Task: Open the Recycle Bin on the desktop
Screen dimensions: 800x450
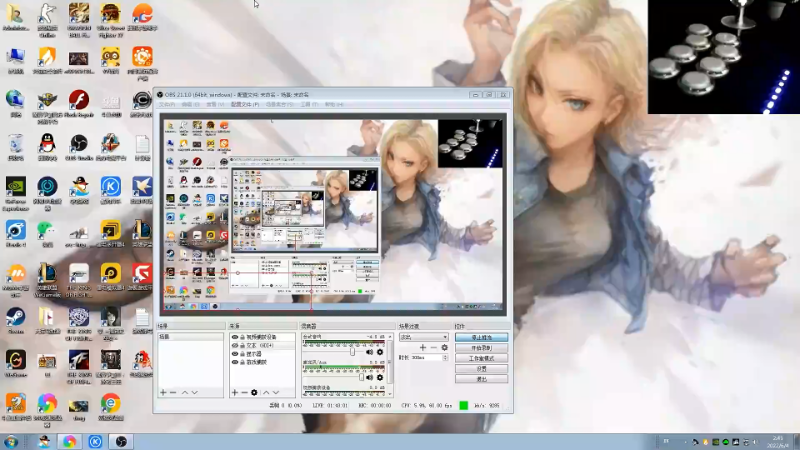Action: click(16, 148)
